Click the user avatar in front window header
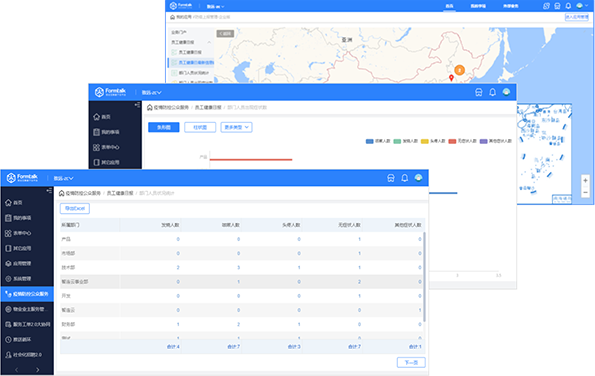The height and width of the screenshot is (376, 595). 418,178
